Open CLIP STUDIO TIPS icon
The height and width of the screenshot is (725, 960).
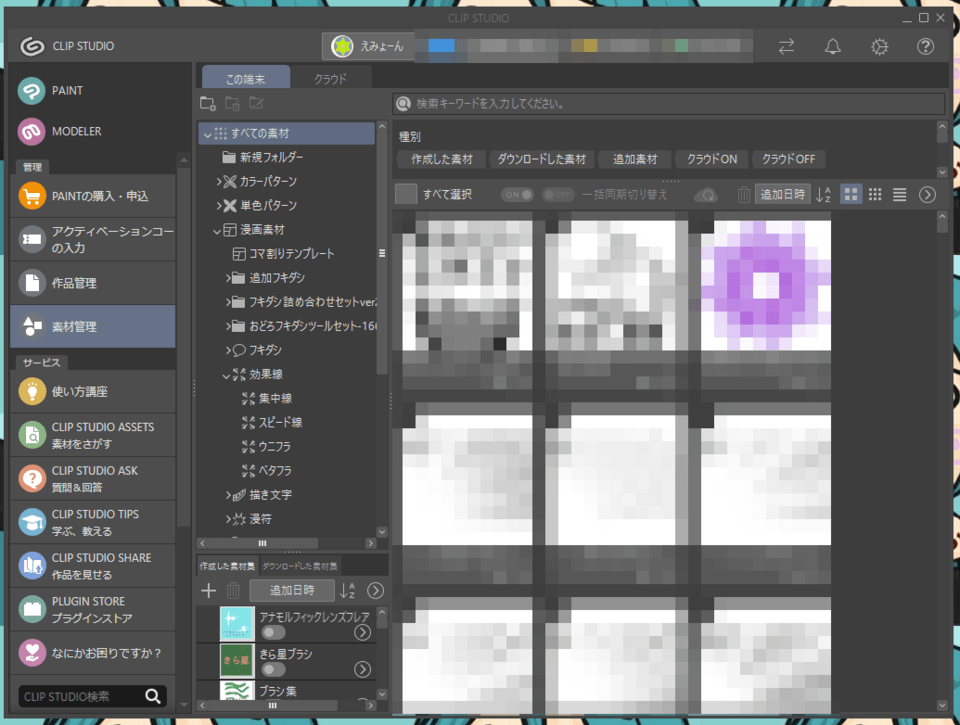[x=32, y=522]
